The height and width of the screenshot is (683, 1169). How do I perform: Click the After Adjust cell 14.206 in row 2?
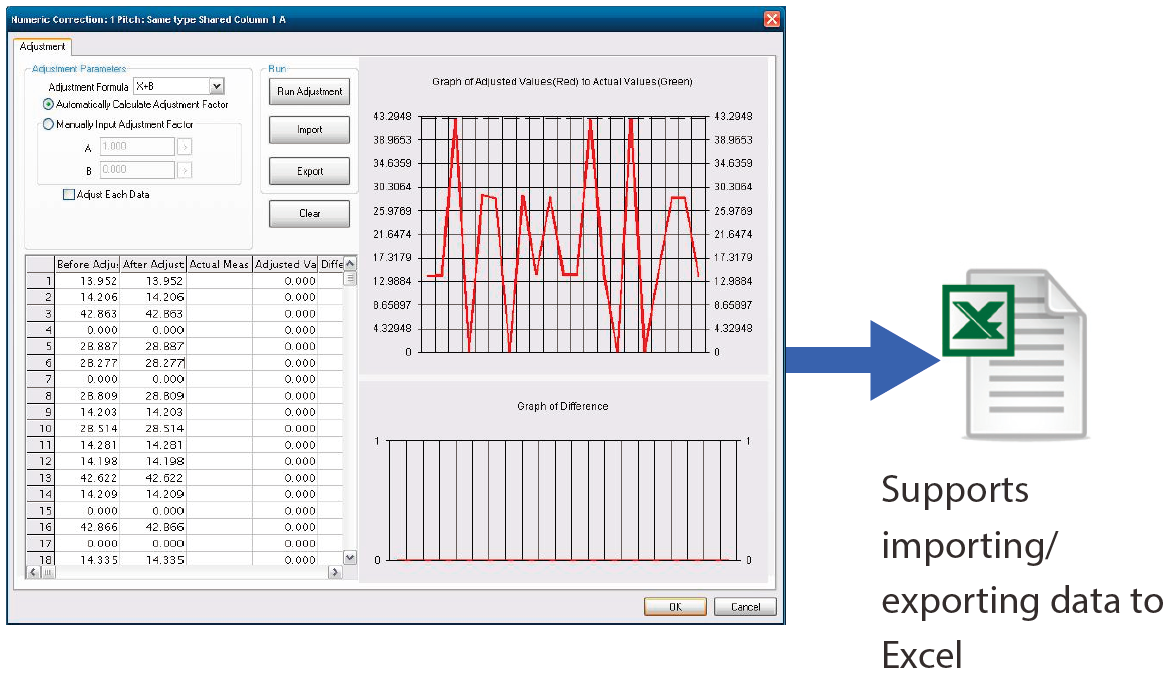click(x=153, y=298)
